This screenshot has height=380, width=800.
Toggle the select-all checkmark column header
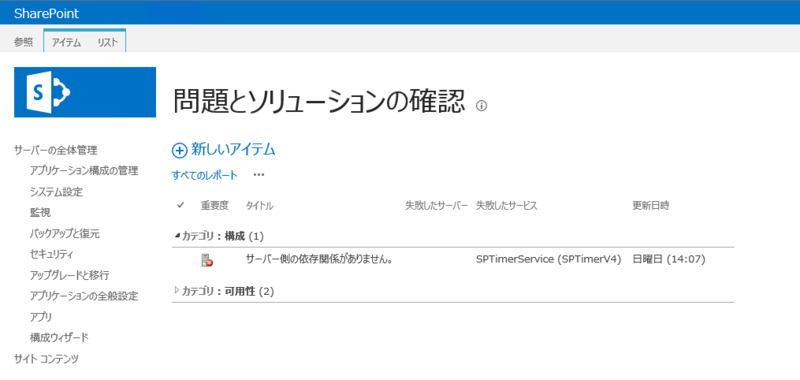coord(180,206)
